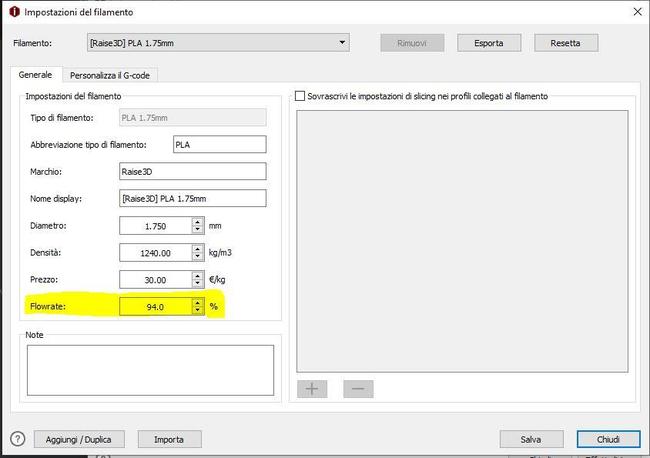Decrease the Densità value with down arrow

(198, 257)
